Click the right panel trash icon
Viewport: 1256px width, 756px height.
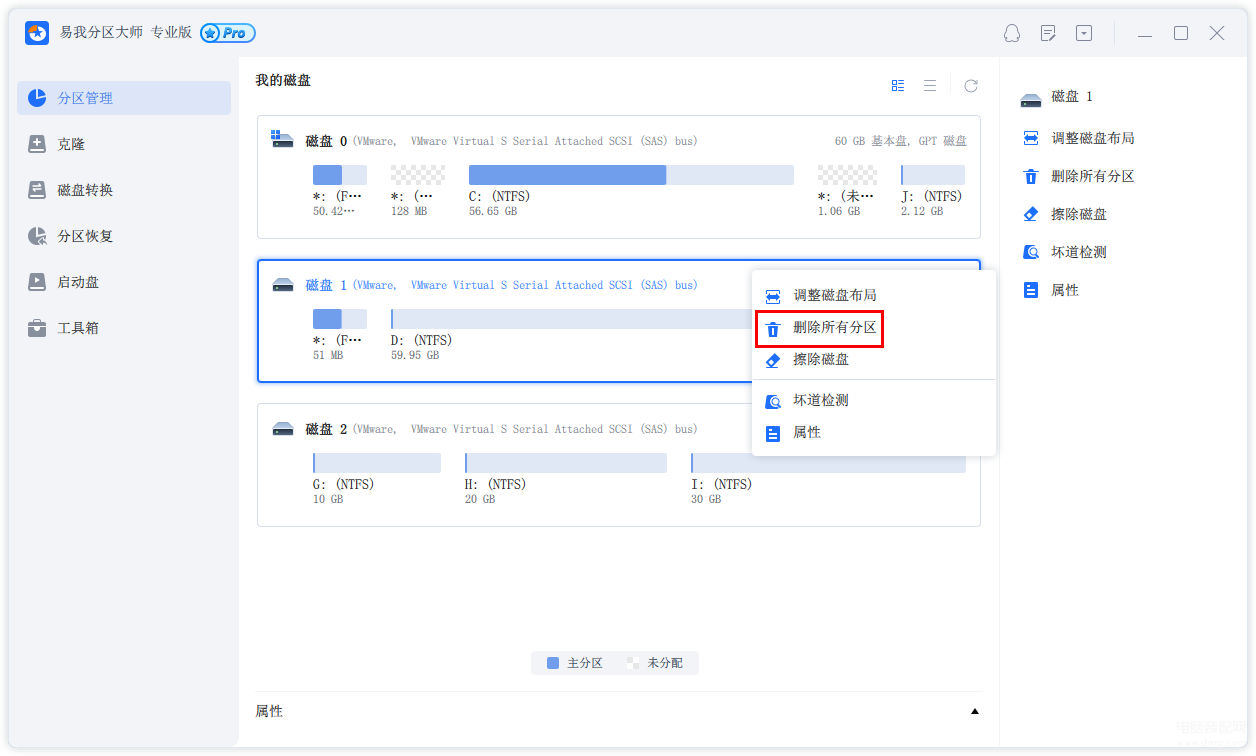click(x=1031, y=176)
